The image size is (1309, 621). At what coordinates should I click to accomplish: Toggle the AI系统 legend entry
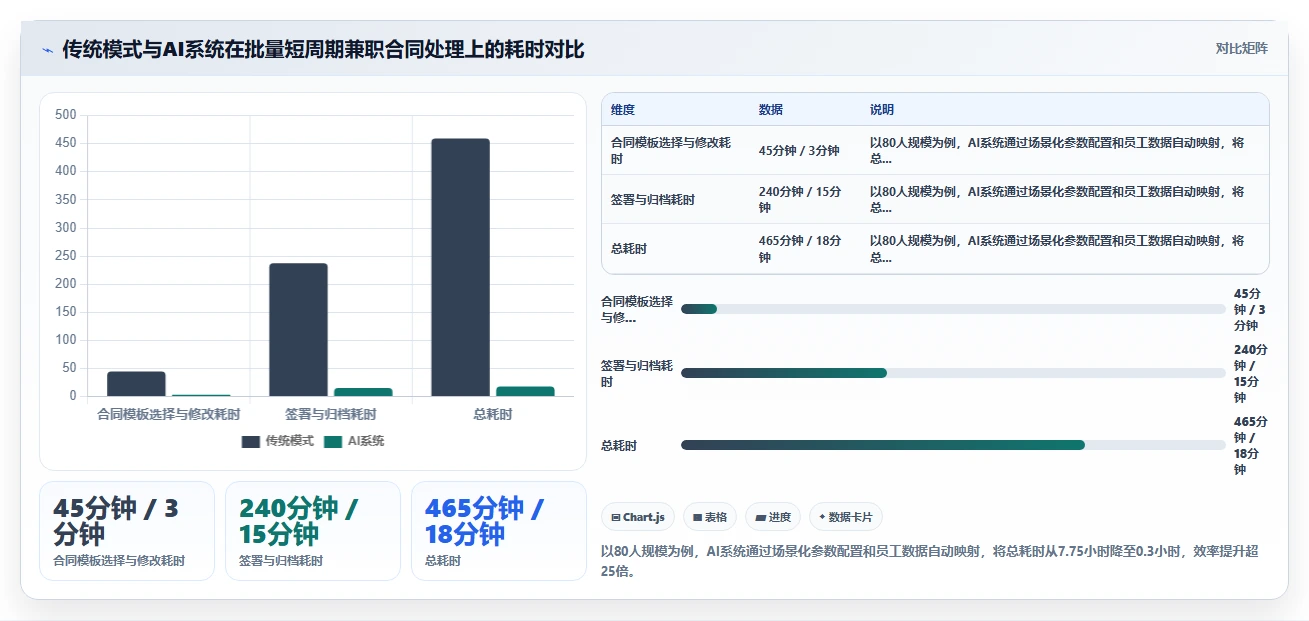click(x=354, y=441)
